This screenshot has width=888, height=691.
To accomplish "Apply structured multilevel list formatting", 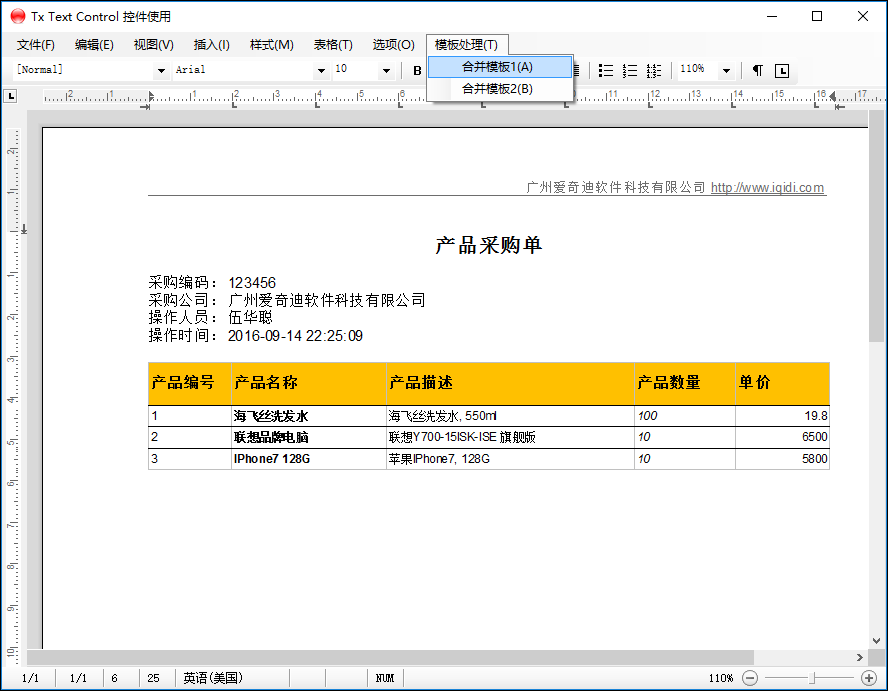I will tap(654, 71).
